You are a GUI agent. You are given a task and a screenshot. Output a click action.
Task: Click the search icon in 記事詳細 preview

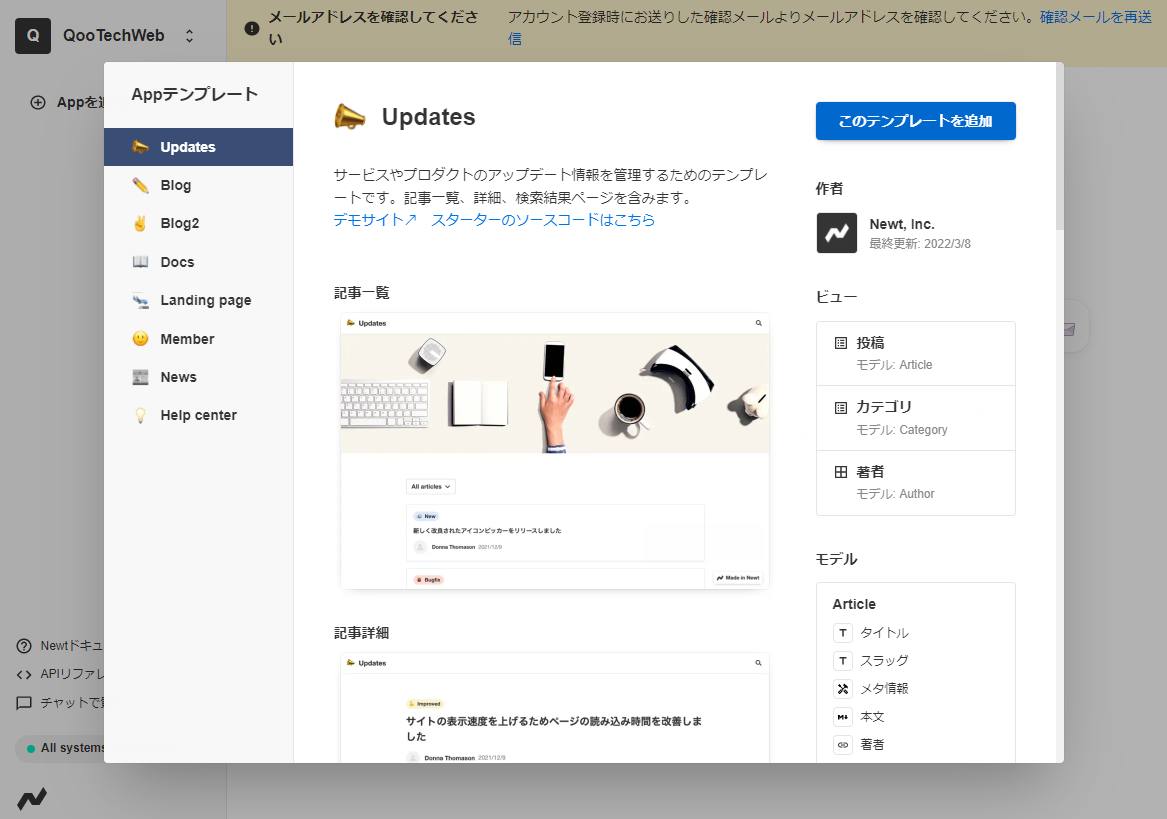point(758,663)
